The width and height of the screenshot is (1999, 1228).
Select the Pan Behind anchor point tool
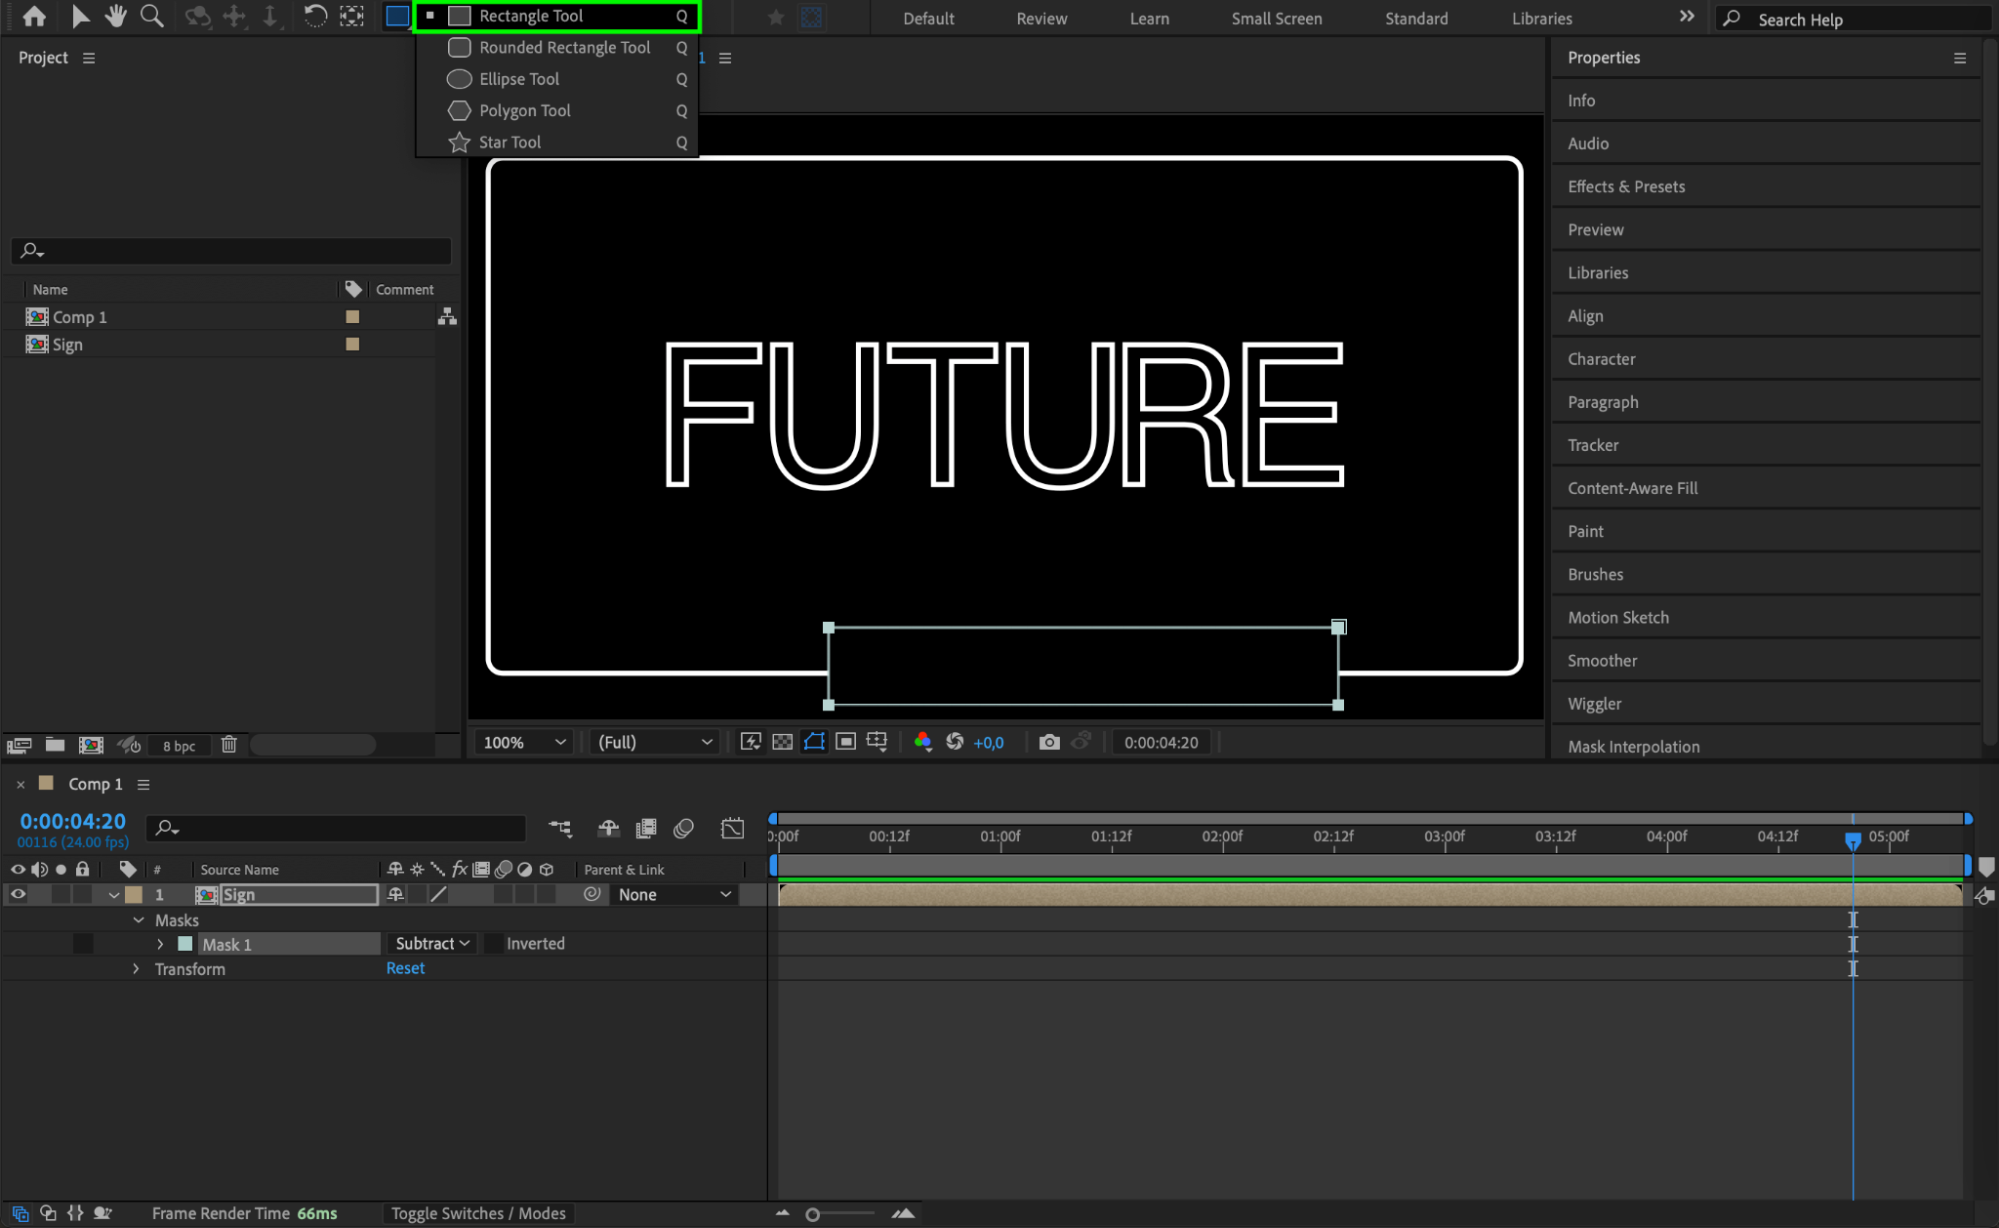[x=352, y=16]
